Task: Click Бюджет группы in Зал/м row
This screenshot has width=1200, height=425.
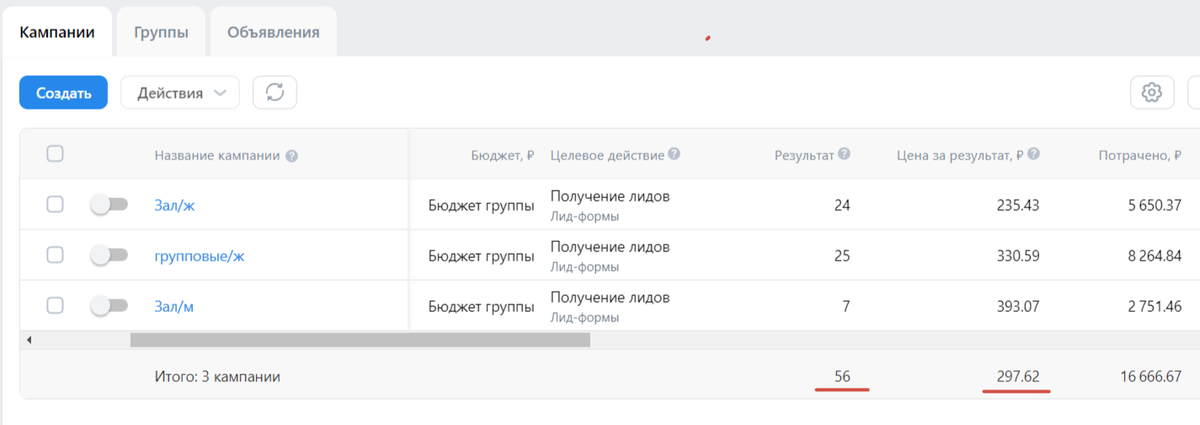Action: [x=481, y=306]
